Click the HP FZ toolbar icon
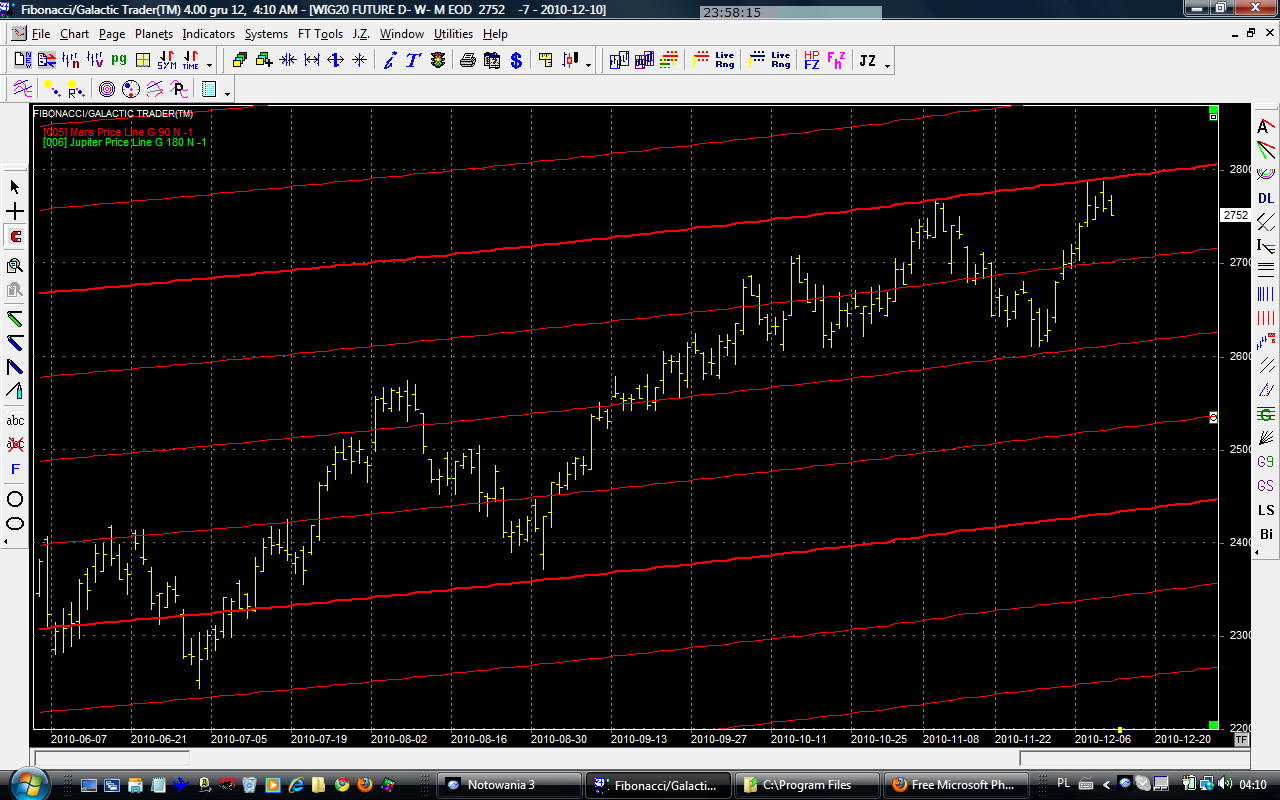Image resolution: width=1280 pixels, height=800 pixels. coord(811,60)
